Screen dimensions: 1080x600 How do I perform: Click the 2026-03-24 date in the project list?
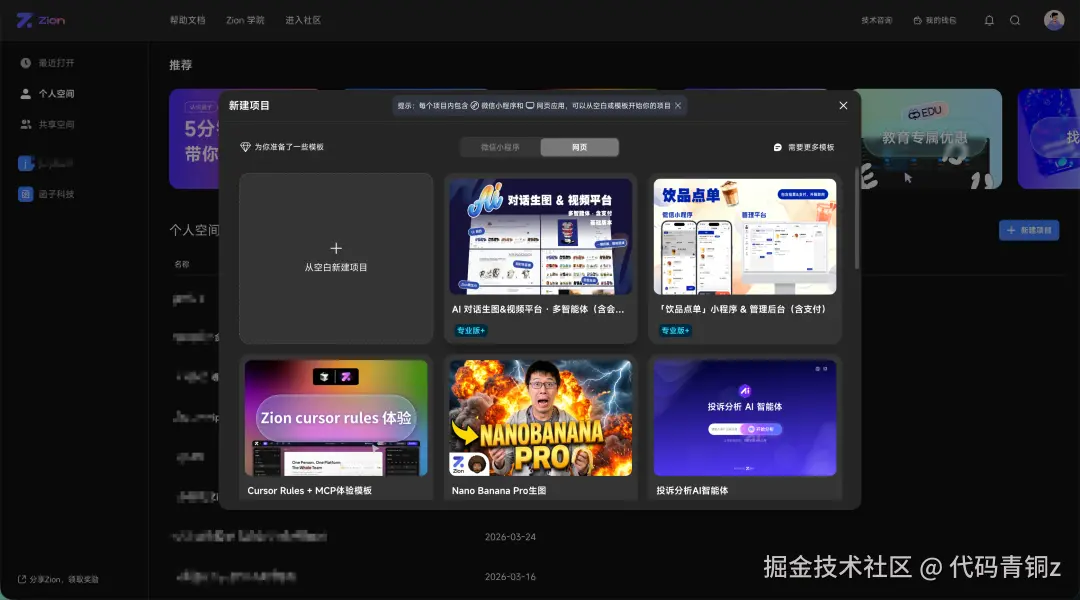510,537
